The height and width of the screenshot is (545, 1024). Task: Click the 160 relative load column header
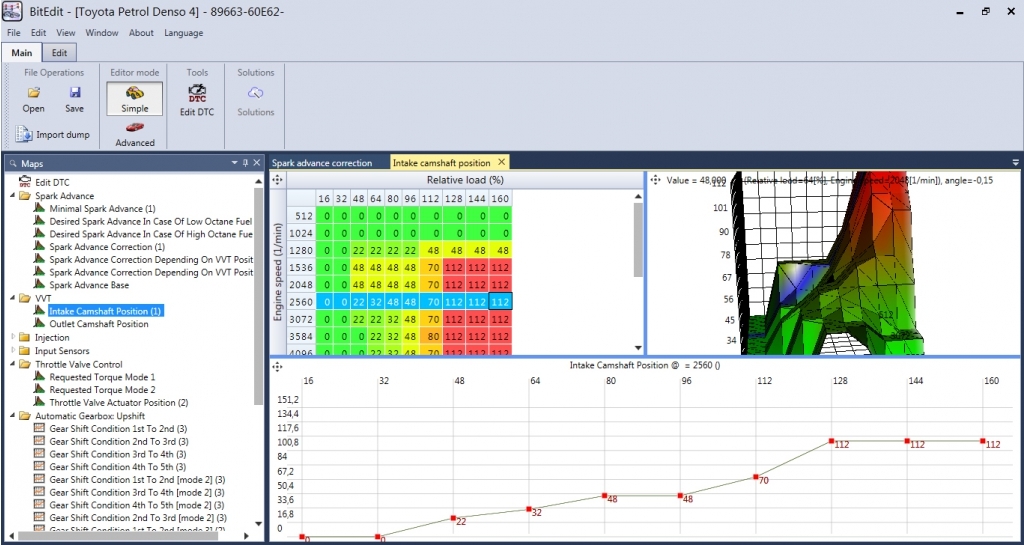[502, 198]
